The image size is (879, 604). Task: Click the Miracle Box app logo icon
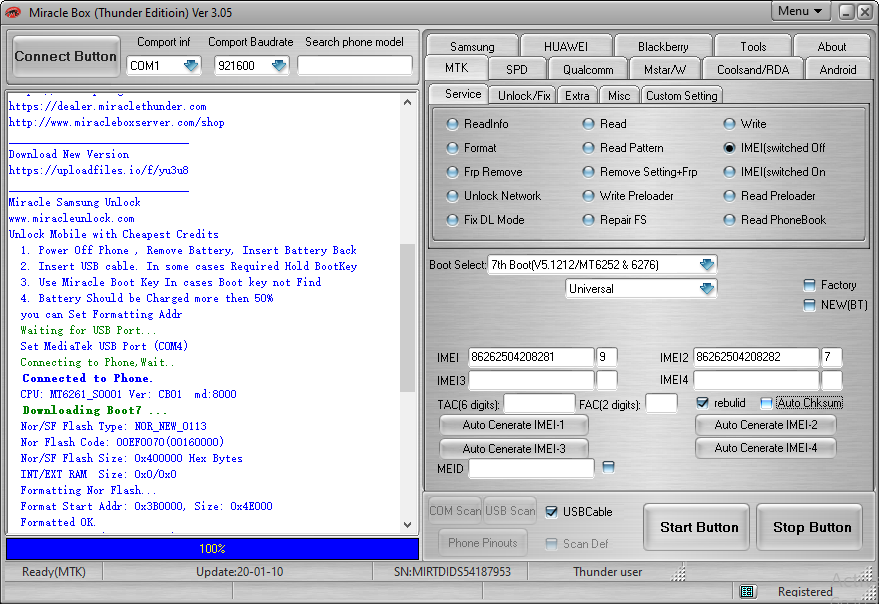pyautogui.click(x=12, y=12)
